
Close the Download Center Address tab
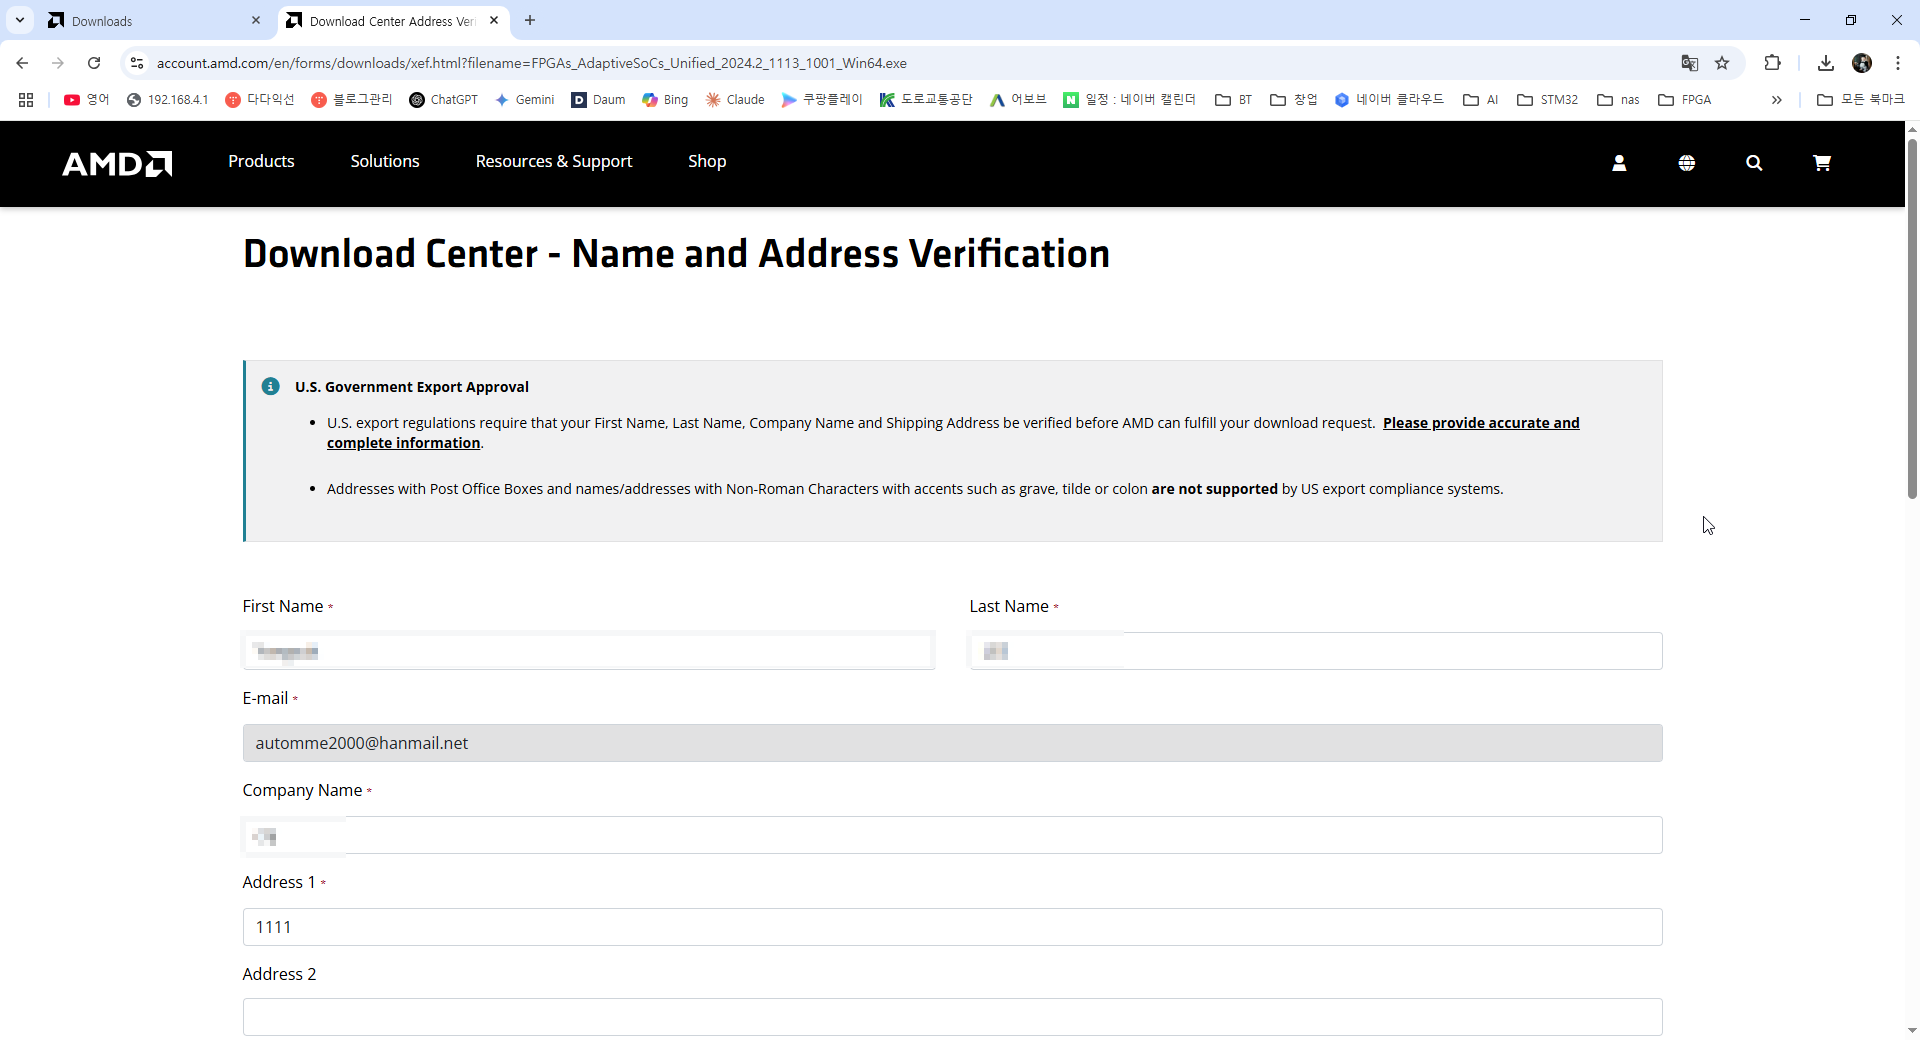[x=494, y=20]
